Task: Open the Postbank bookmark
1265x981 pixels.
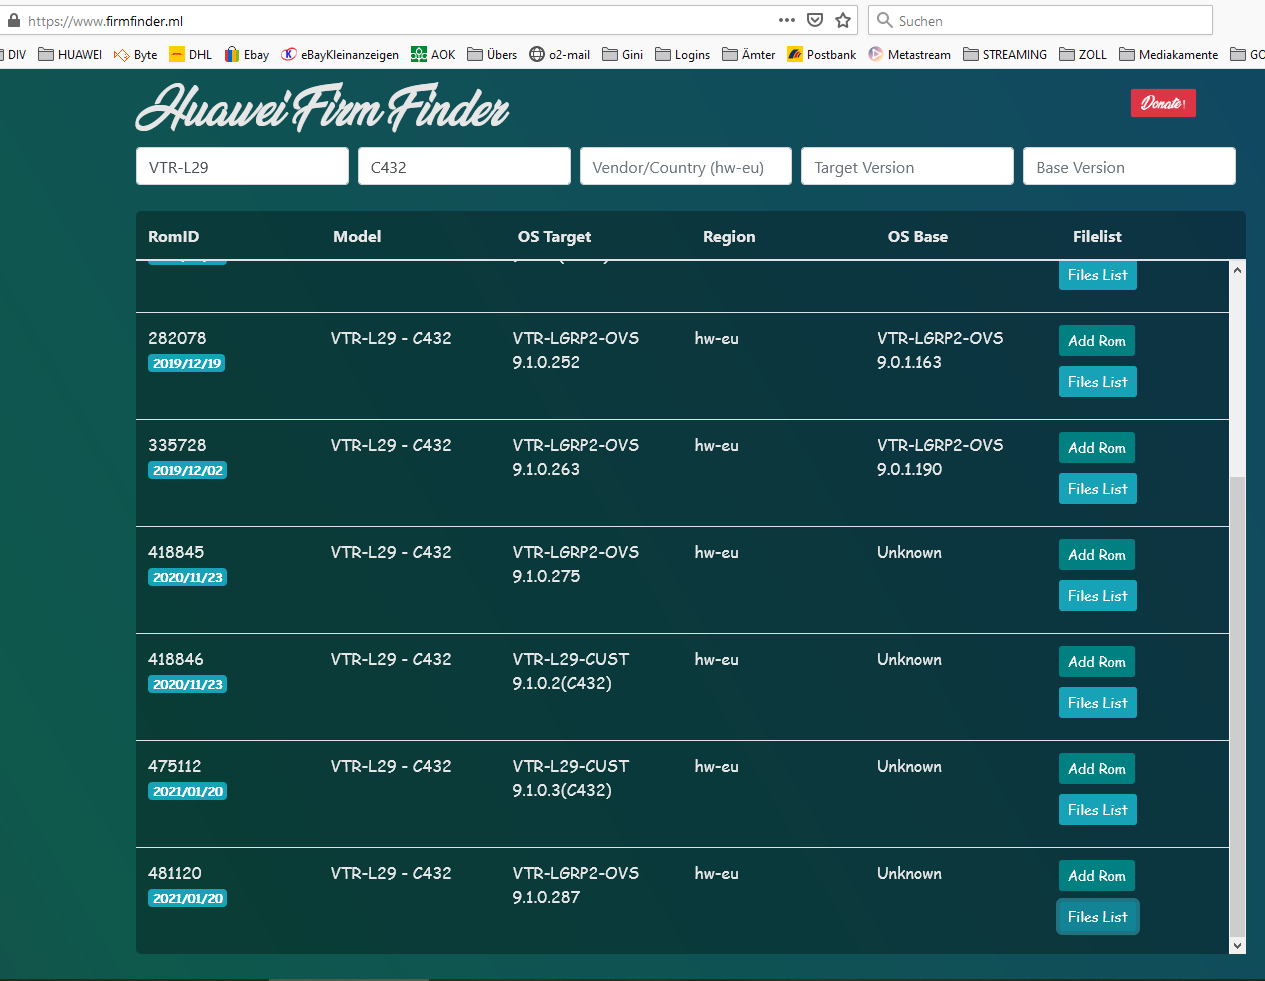Action: tap(822, 54)
